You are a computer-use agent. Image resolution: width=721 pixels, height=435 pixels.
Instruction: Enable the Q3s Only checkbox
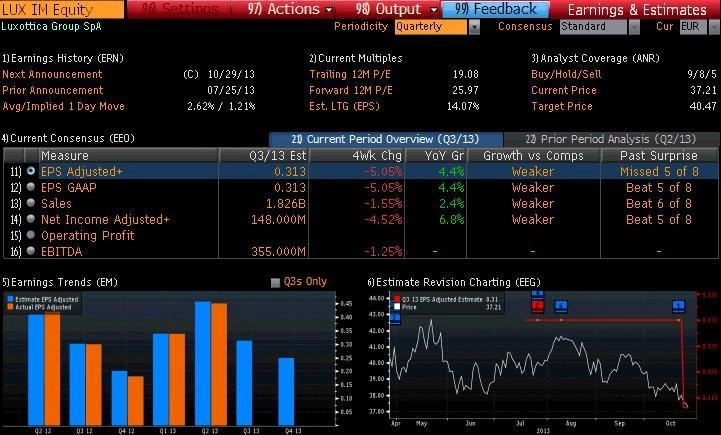pos(275,282)
